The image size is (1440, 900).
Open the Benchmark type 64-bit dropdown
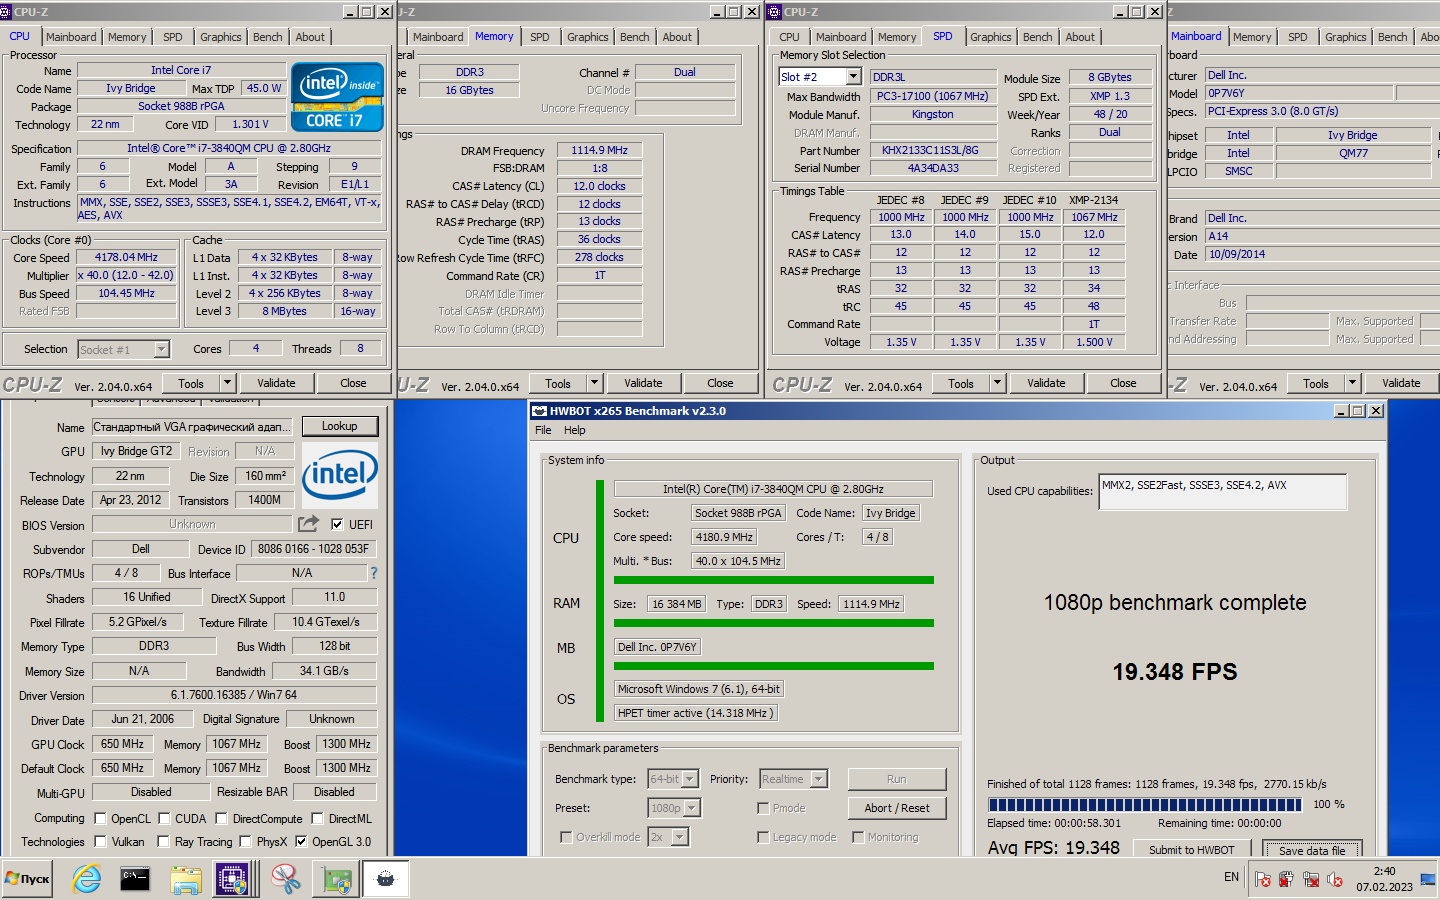(692, 779)
